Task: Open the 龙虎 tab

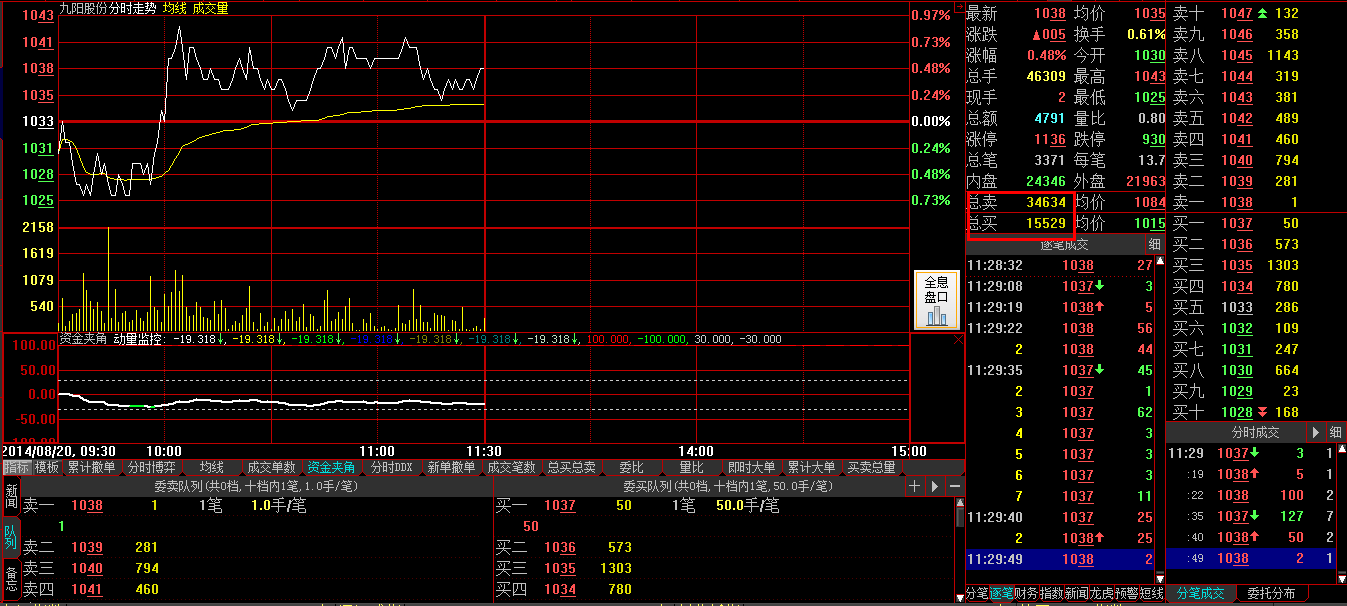Action: click(x=1101, y=594)
